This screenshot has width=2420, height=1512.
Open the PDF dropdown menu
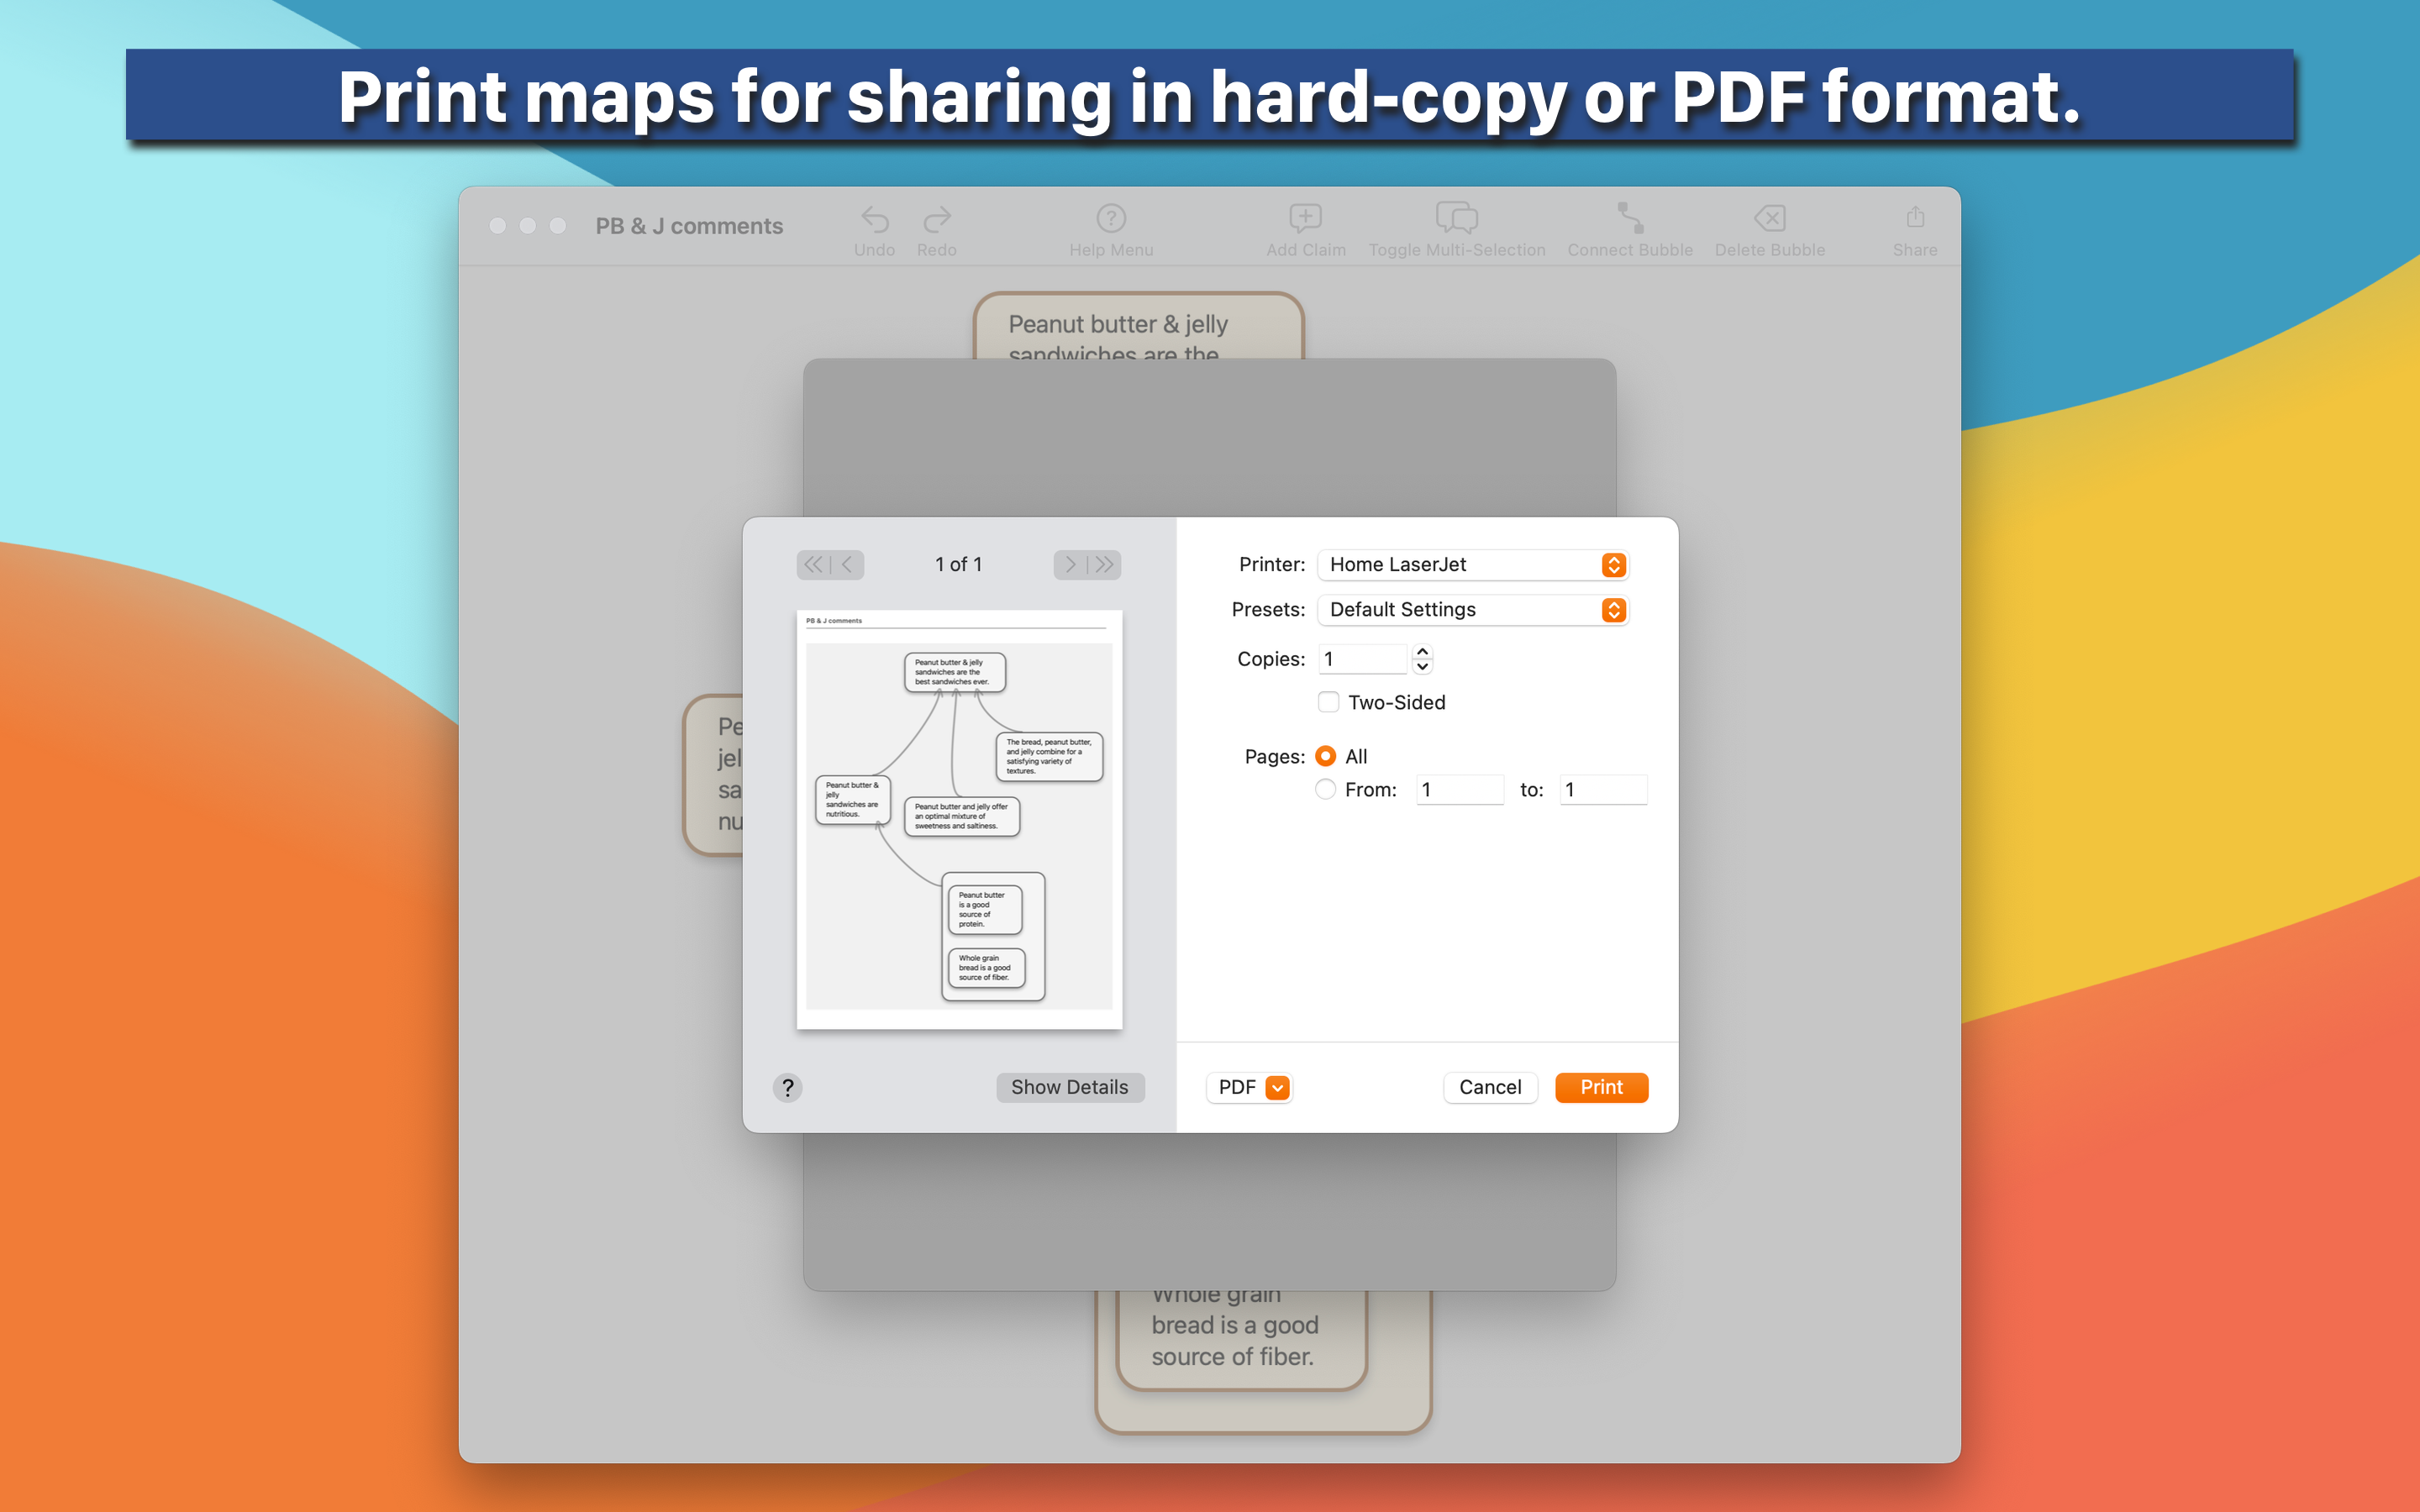point(1249,1087)
